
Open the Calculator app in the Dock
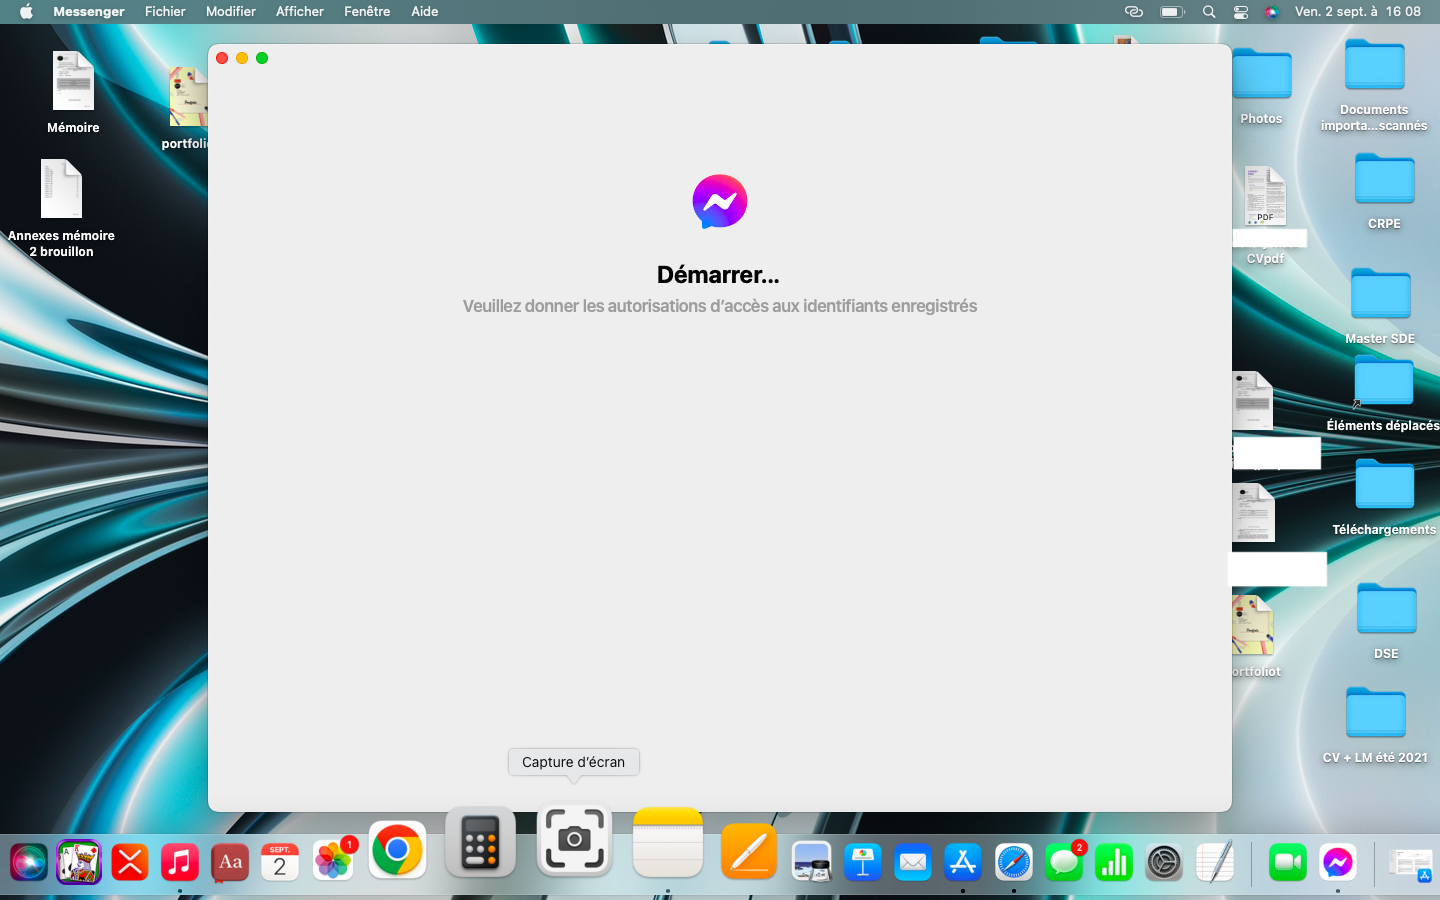tap(480, 842)
